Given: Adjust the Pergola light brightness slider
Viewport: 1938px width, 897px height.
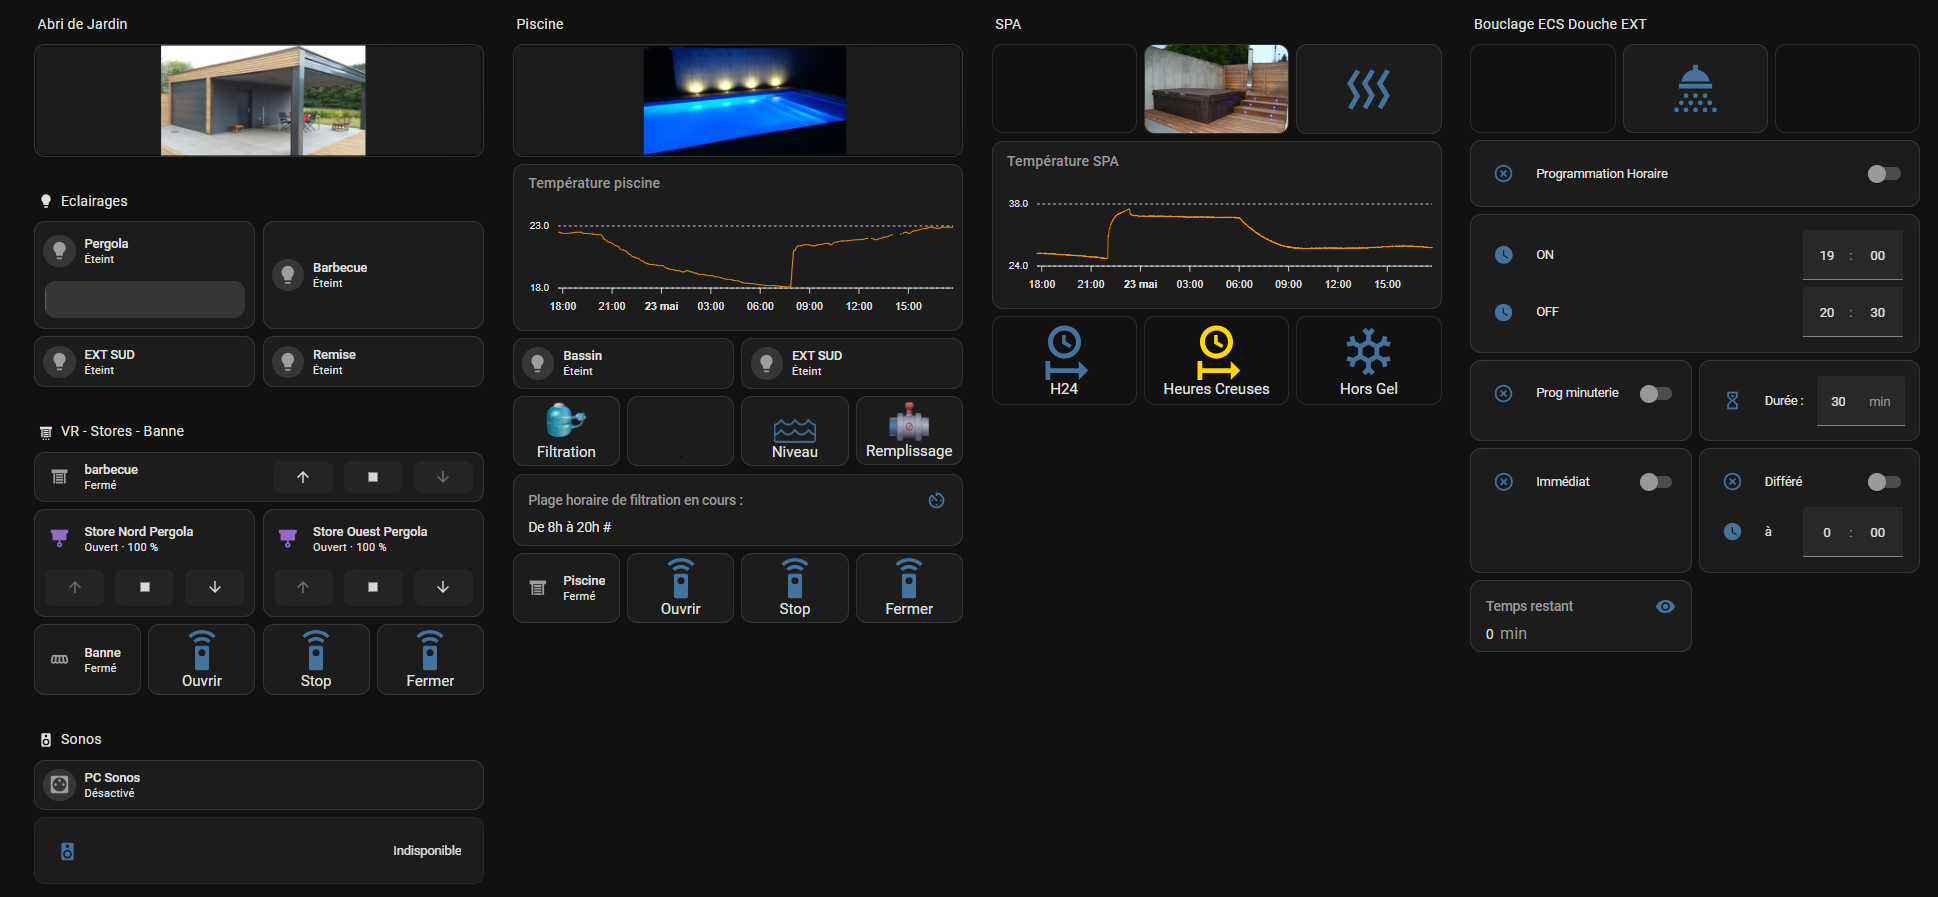Looking at the screenshot, I should click(145, 299).
